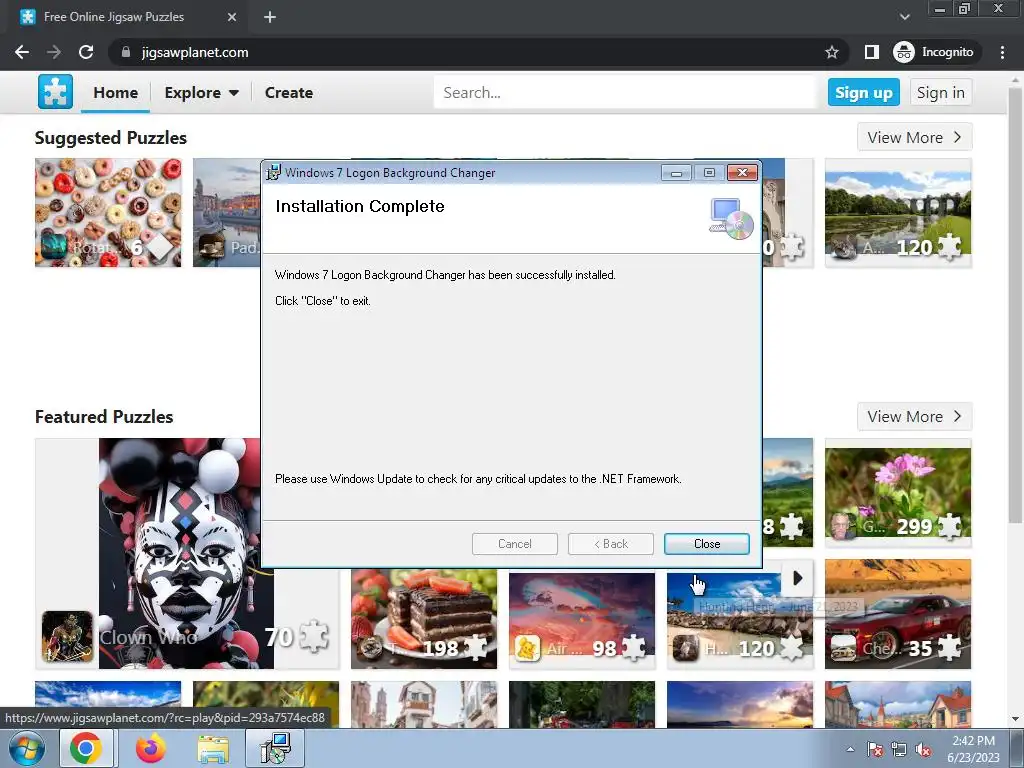Open the Create menu item

pyautogui.click(x=289, y=93)
